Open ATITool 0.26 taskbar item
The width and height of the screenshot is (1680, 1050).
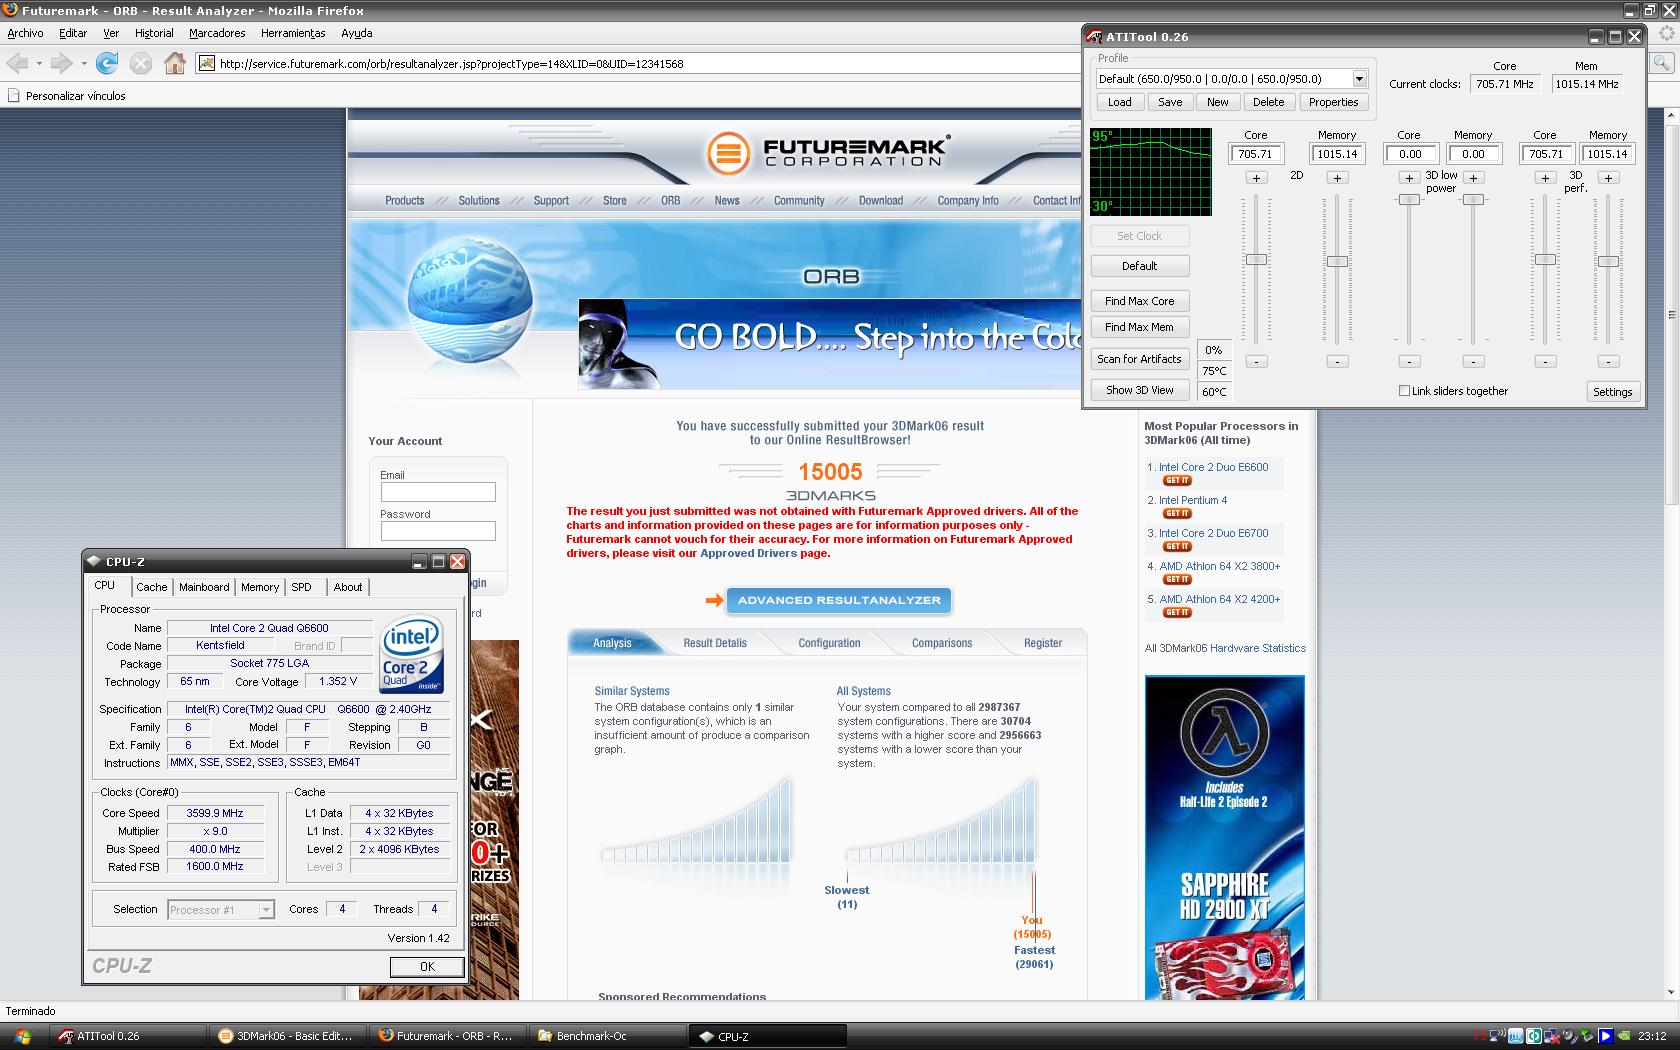(128, 1036)
